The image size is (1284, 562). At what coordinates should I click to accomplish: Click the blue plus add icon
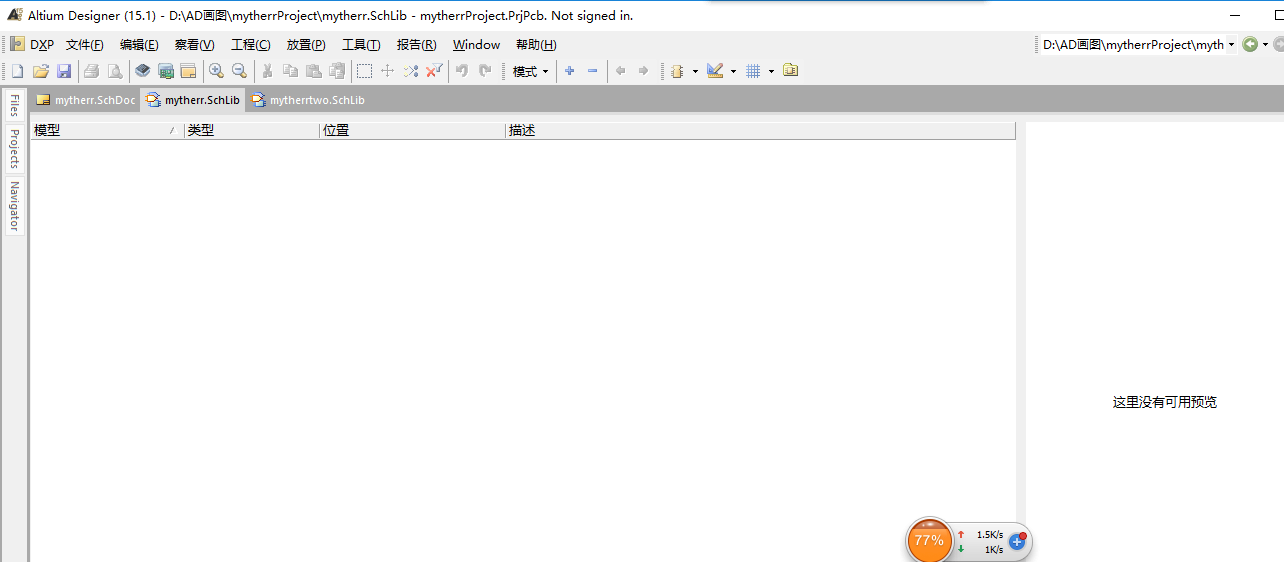point(570,71)
